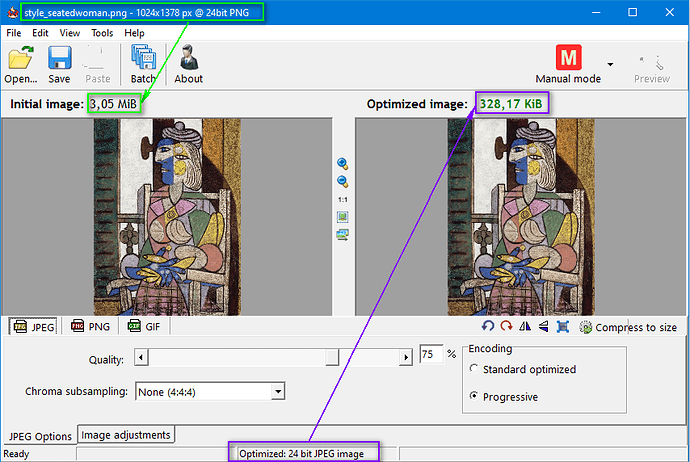Open the Edit menu

(40, 33)
